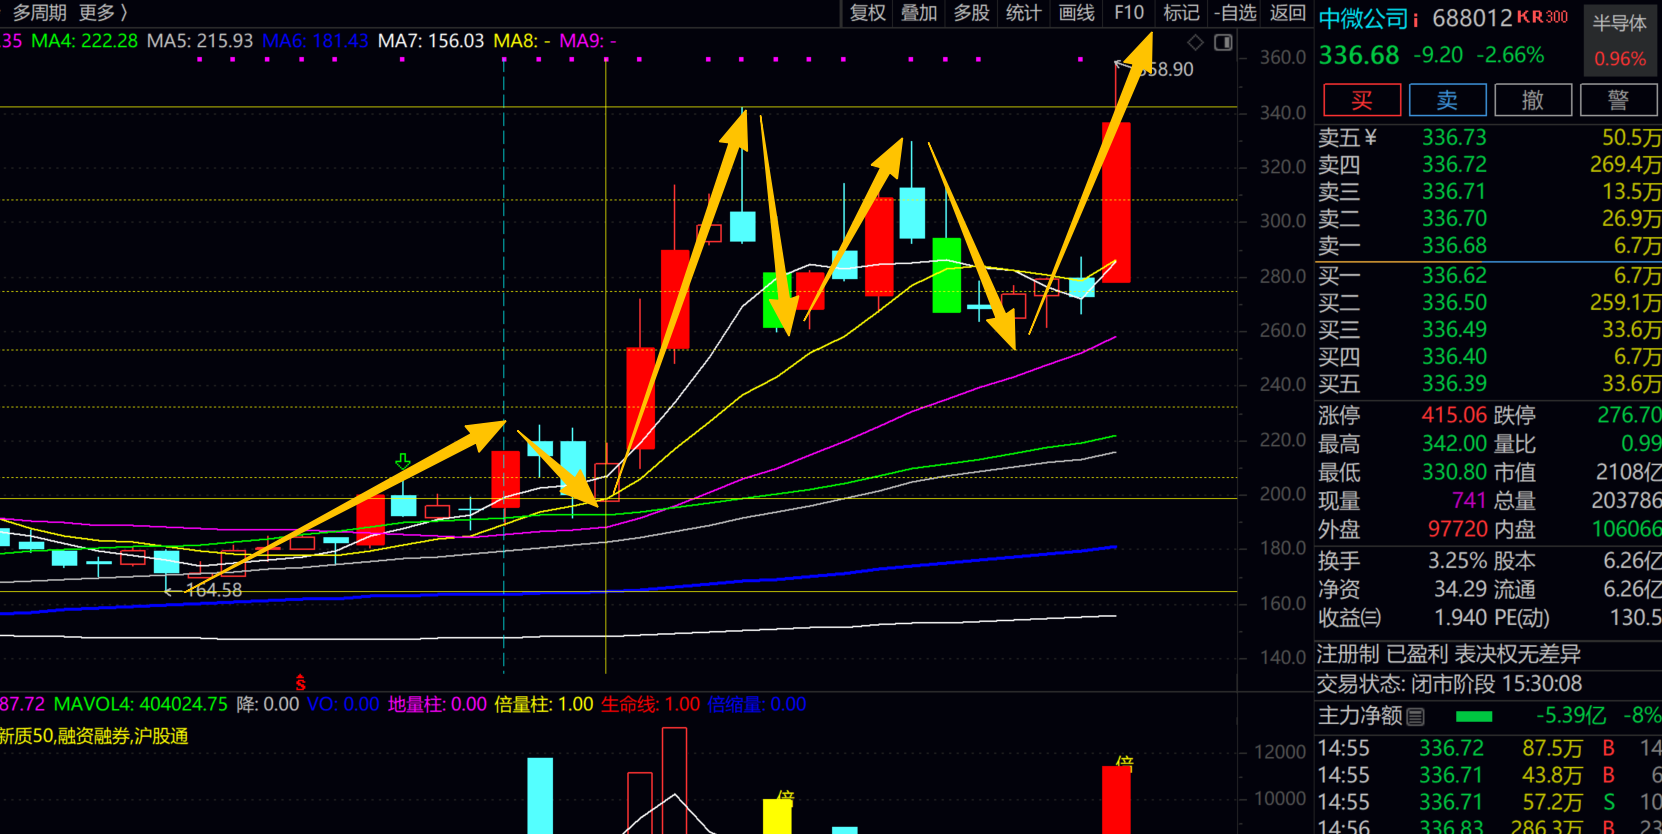
Task: Click the KR300 tag next to stock code
Action: tap(1542, 17)
